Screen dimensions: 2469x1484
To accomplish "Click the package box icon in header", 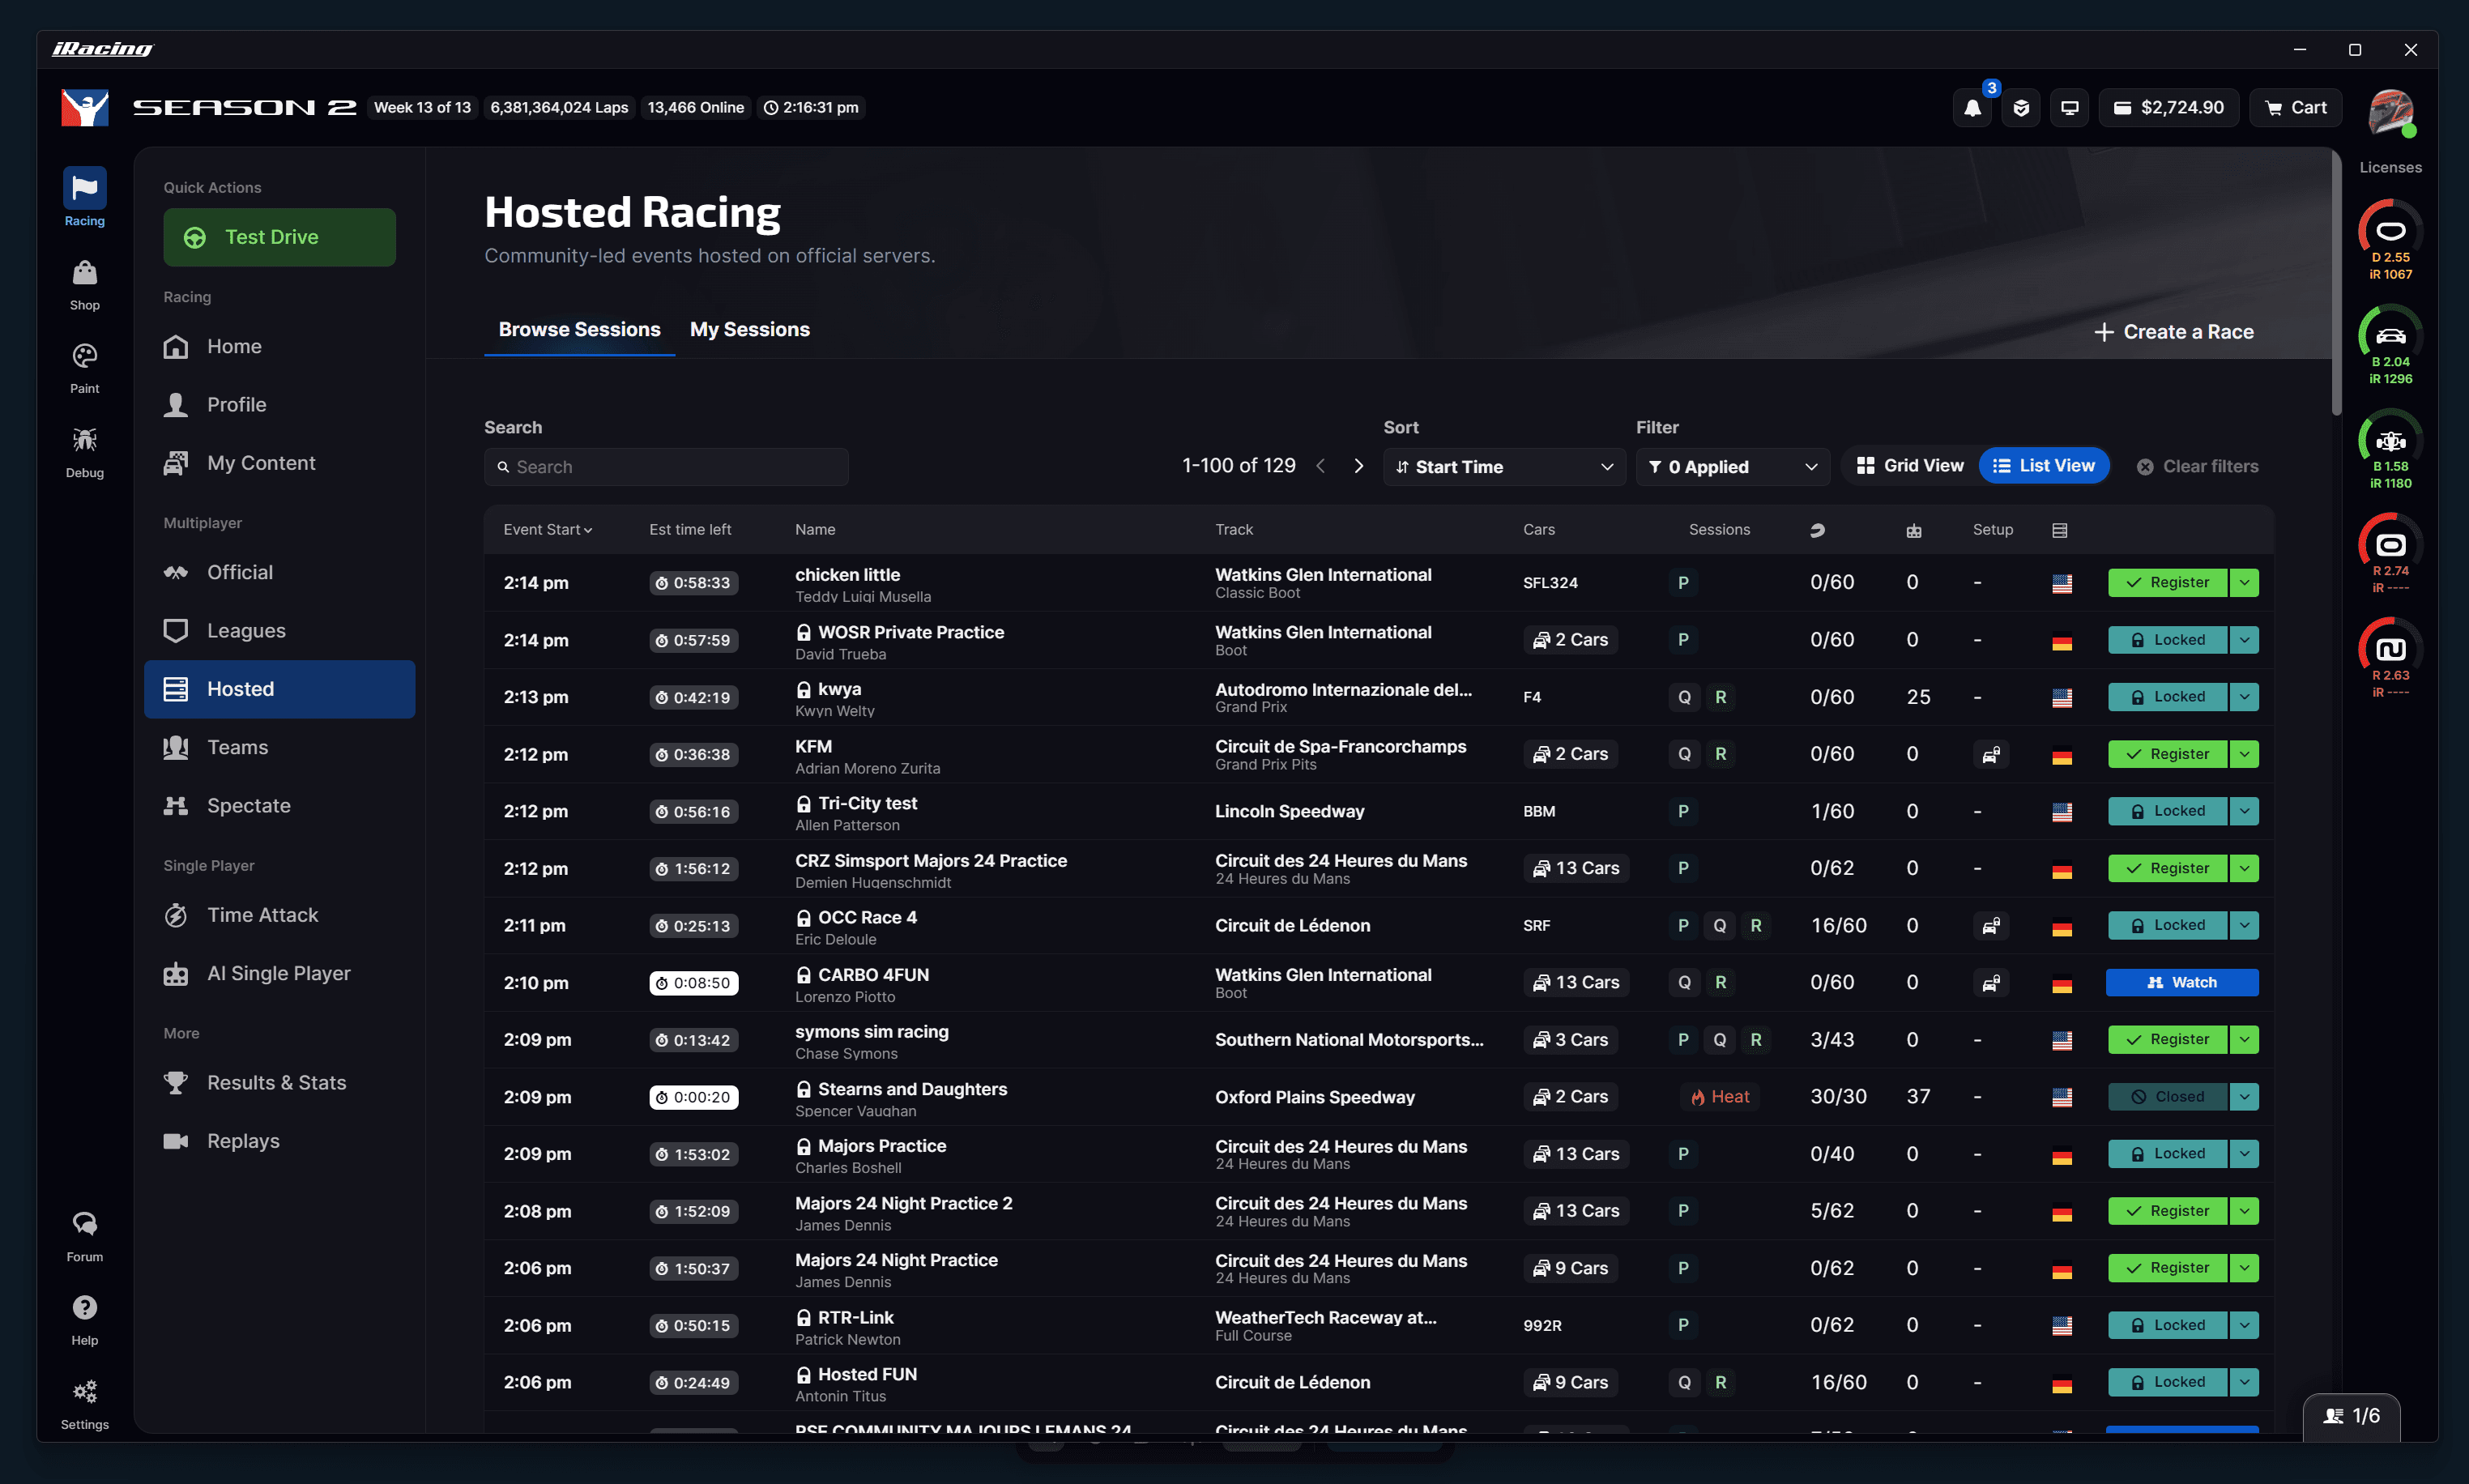I will 2021,108.
